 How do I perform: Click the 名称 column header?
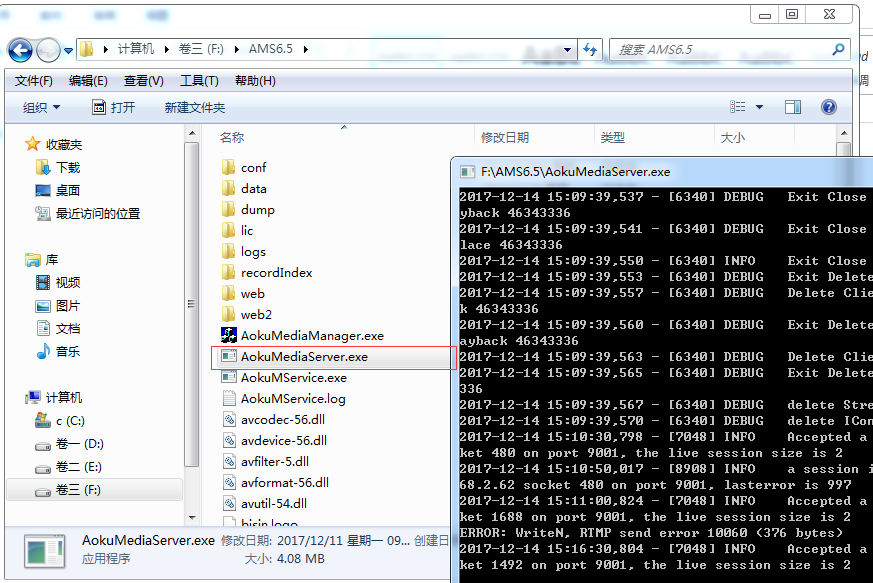pos(232,138)
